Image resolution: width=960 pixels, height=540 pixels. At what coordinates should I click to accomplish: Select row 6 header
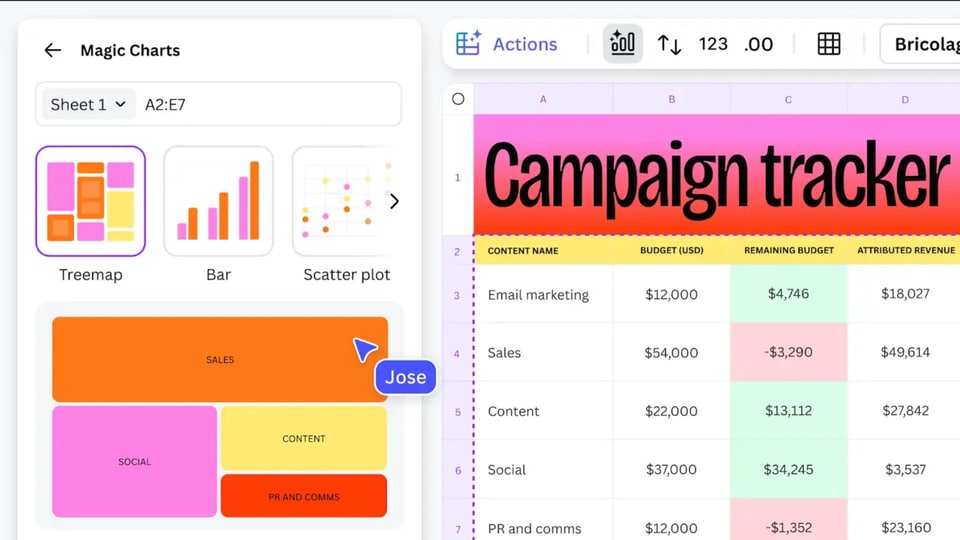point(457,471)
